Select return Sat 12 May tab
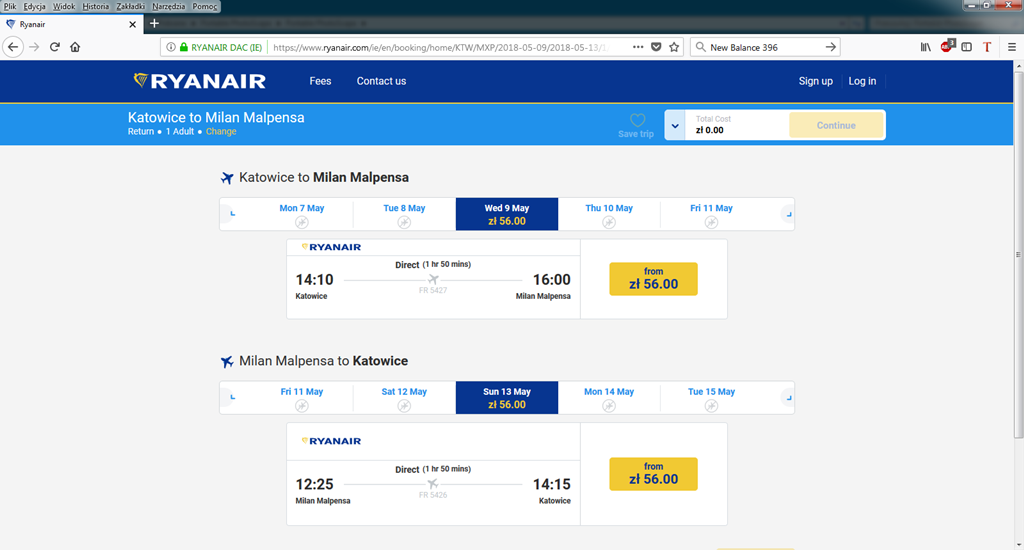The height and width of the screenshot is (550, 1024). click(404, 398)
